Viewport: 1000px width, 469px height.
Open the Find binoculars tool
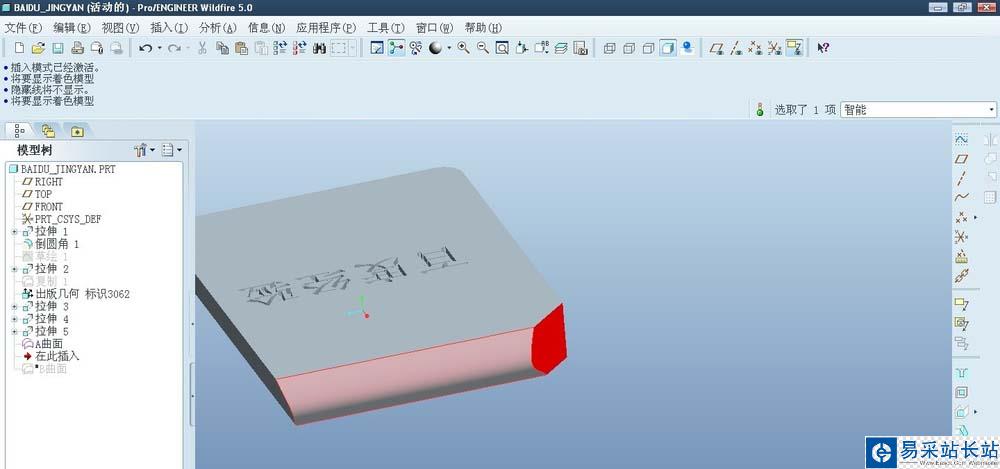320,48
